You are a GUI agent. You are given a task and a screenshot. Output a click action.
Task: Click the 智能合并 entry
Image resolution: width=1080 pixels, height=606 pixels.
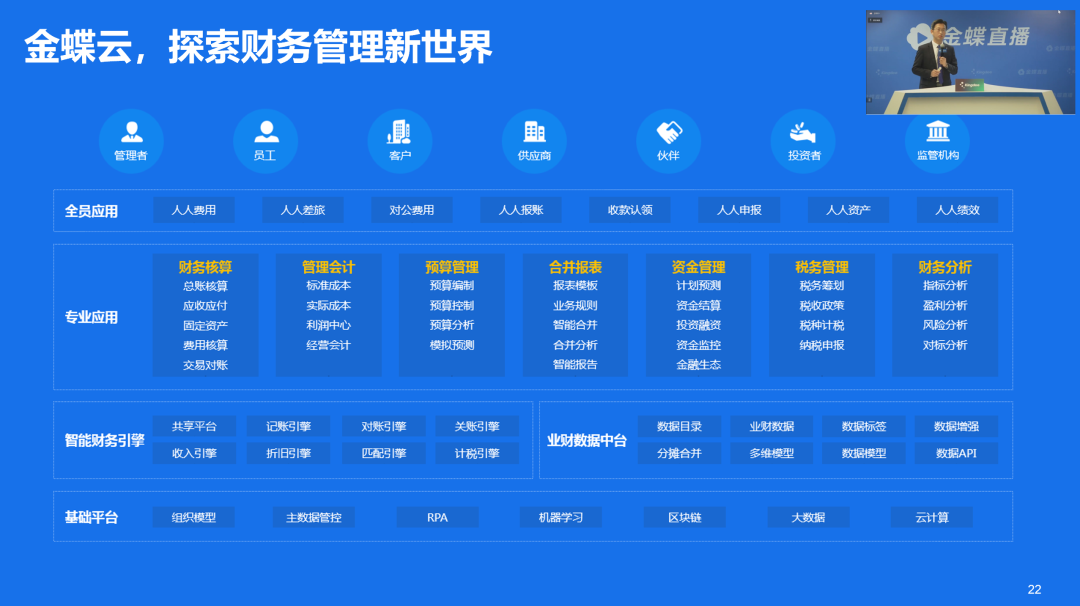[575, 326]
